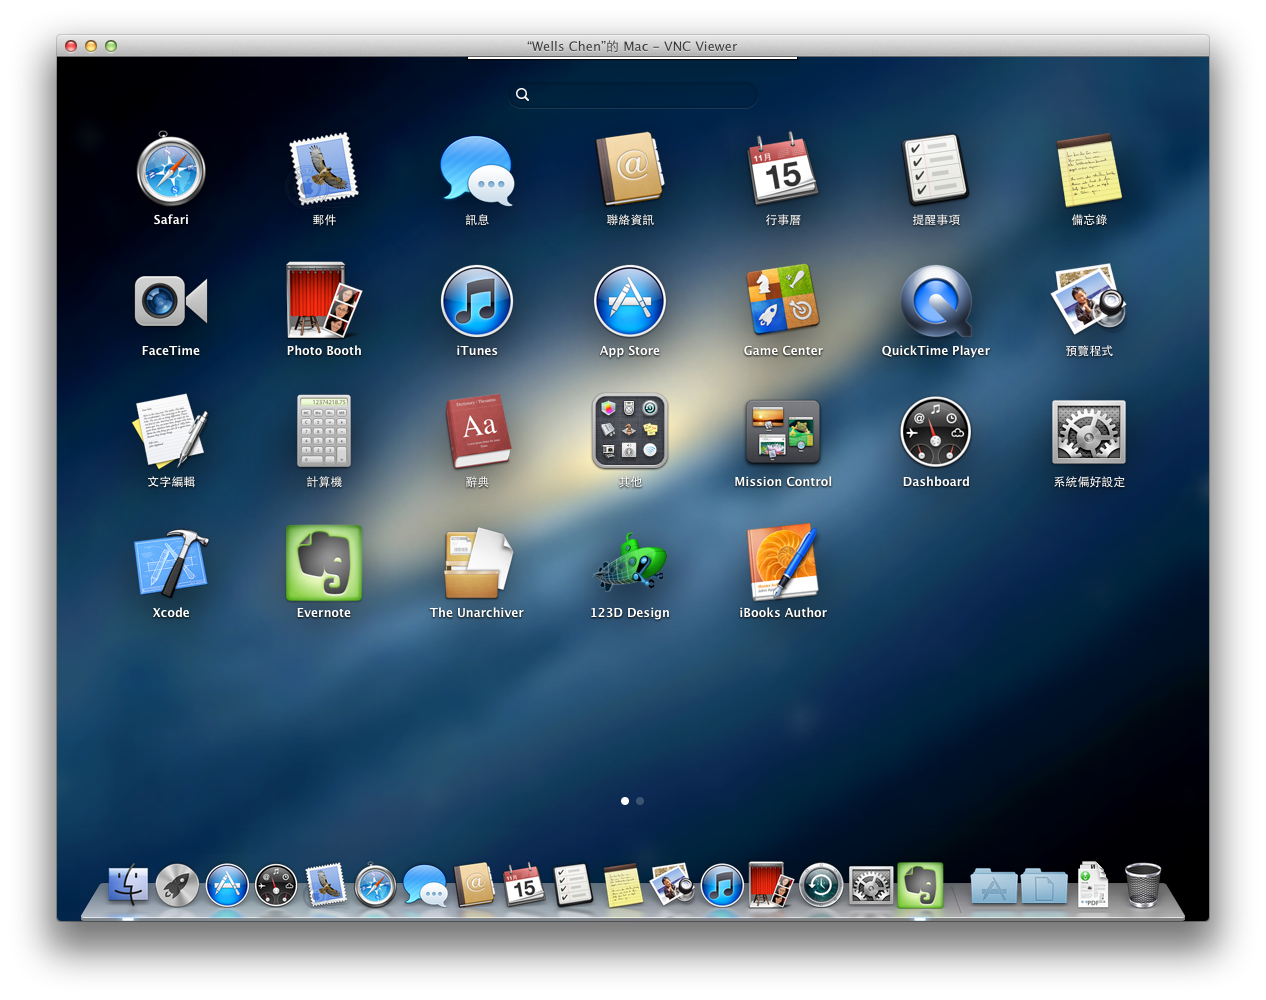Open Safari compass in the Dock
The height and width of the screenshot is (1000, 1266).
click(375, 885)
